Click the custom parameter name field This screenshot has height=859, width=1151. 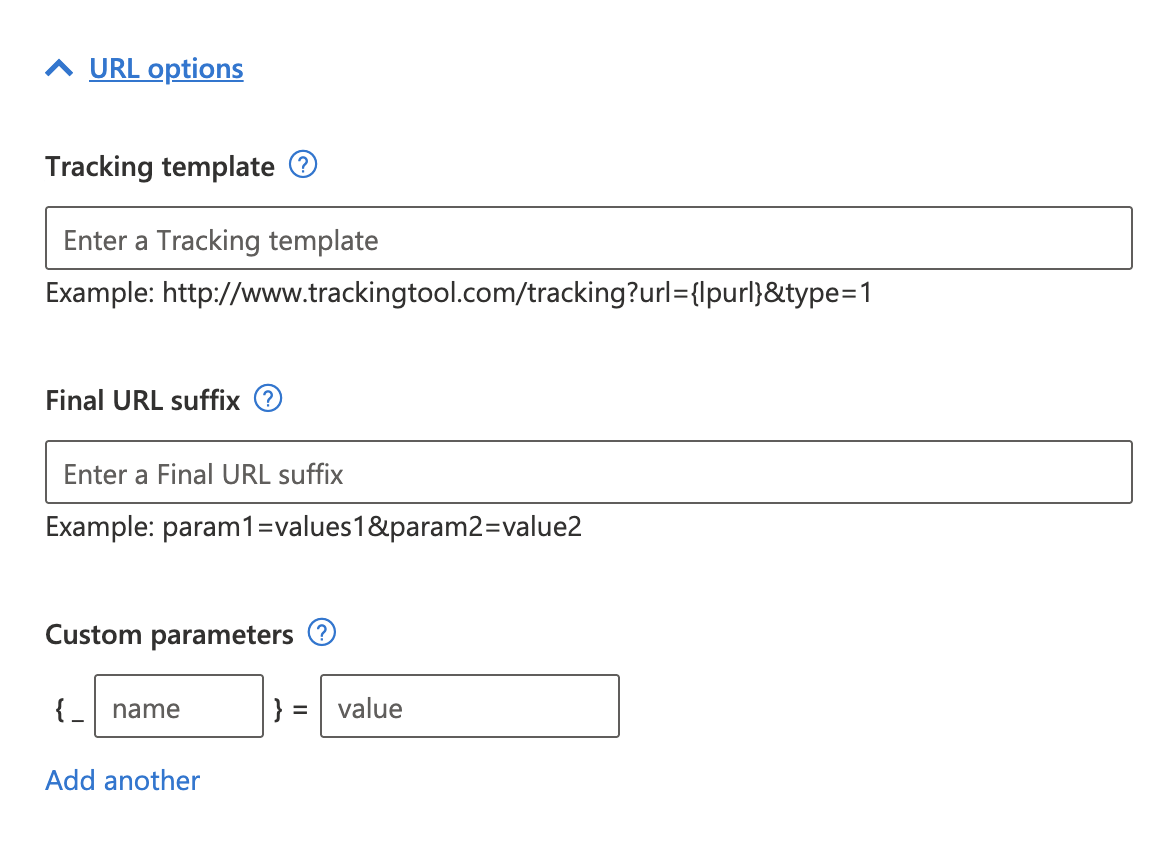pos(178,707)
